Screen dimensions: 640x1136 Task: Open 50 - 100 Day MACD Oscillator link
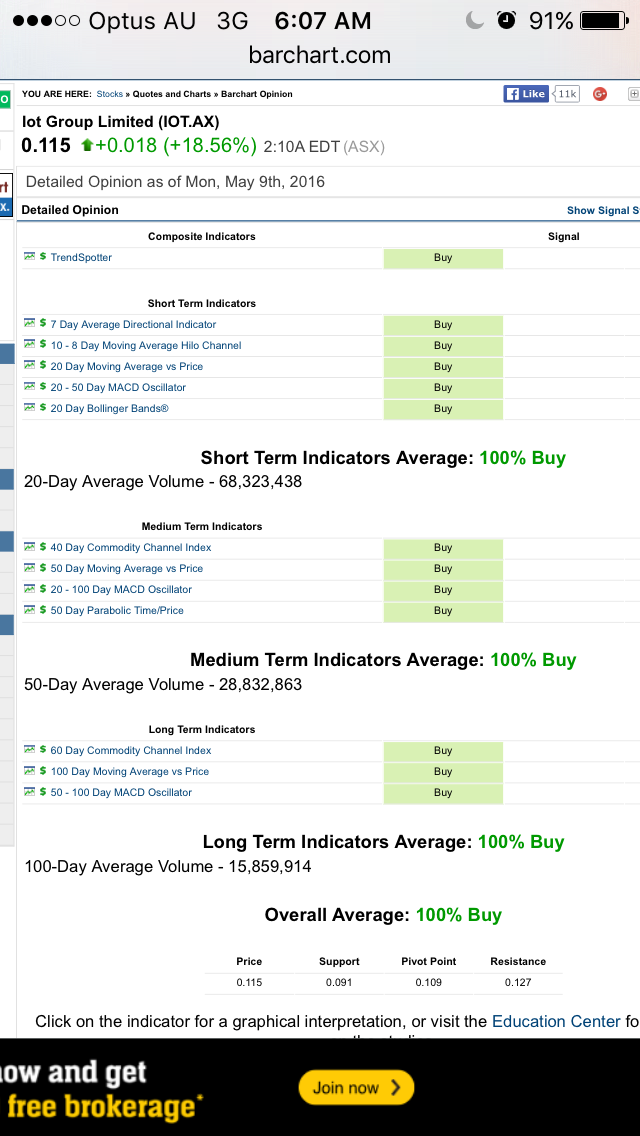click(x=121, y=793)
